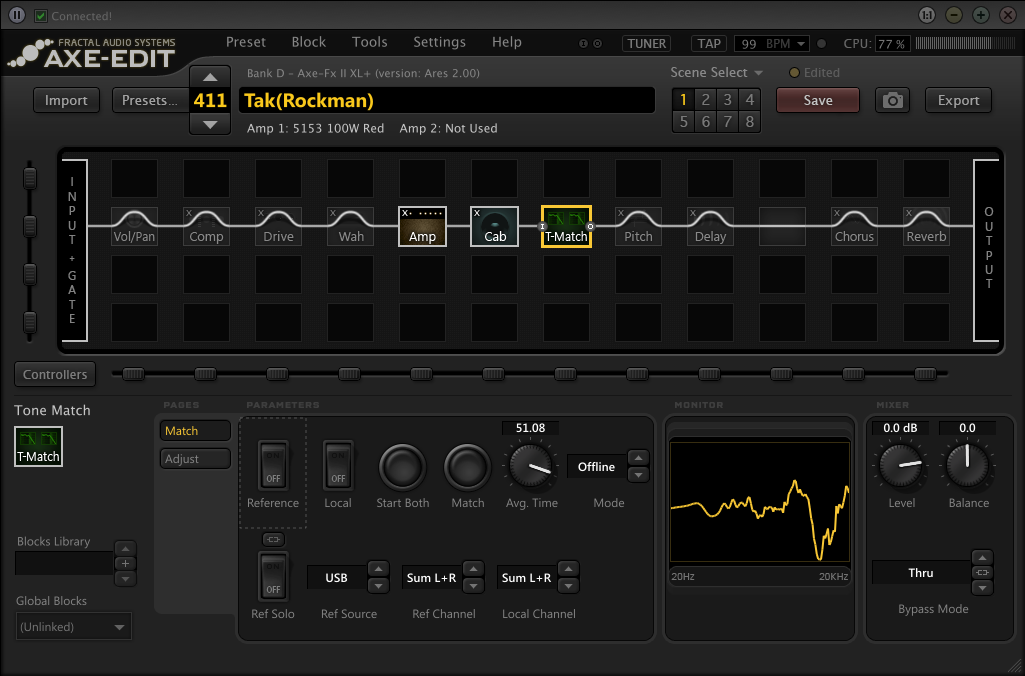1025x676 pixels.
Task: Toggle the Local switch
Action: click(338, 465)
